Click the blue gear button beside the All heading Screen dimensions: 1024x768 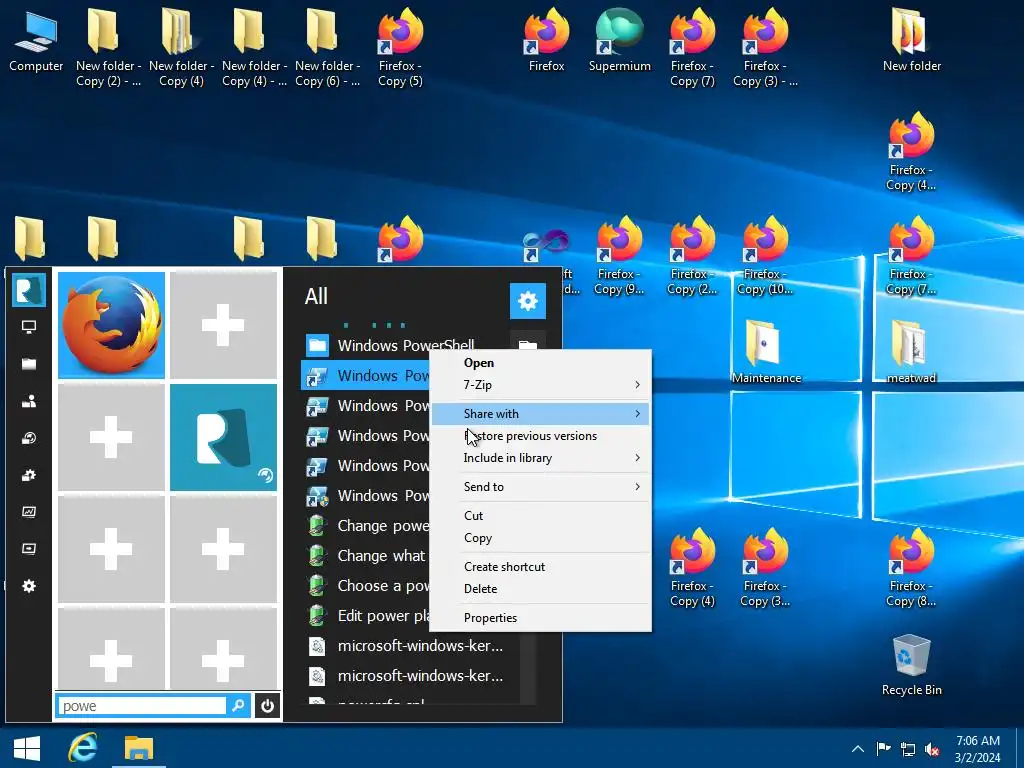[x=528, y=301]
